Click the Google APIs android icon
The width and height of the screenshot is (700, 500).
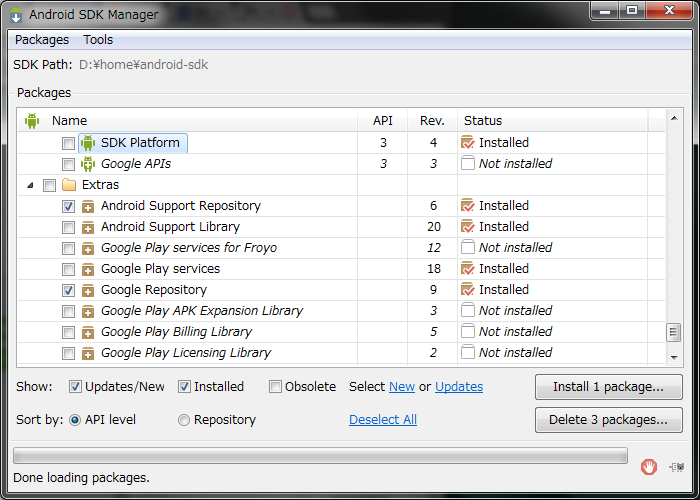coord(88,164)
